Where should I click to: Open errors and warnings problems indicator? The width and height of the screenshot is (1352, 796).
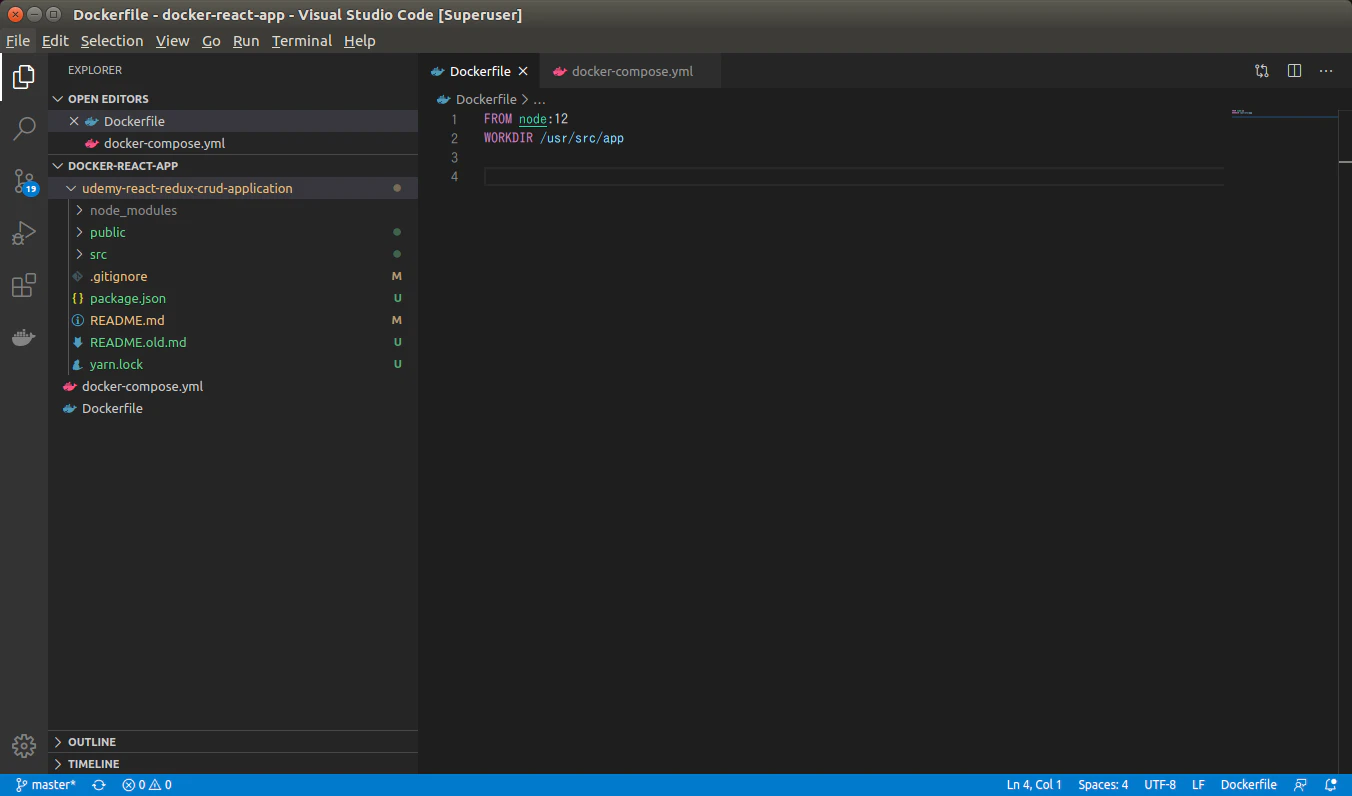(147, 785)
